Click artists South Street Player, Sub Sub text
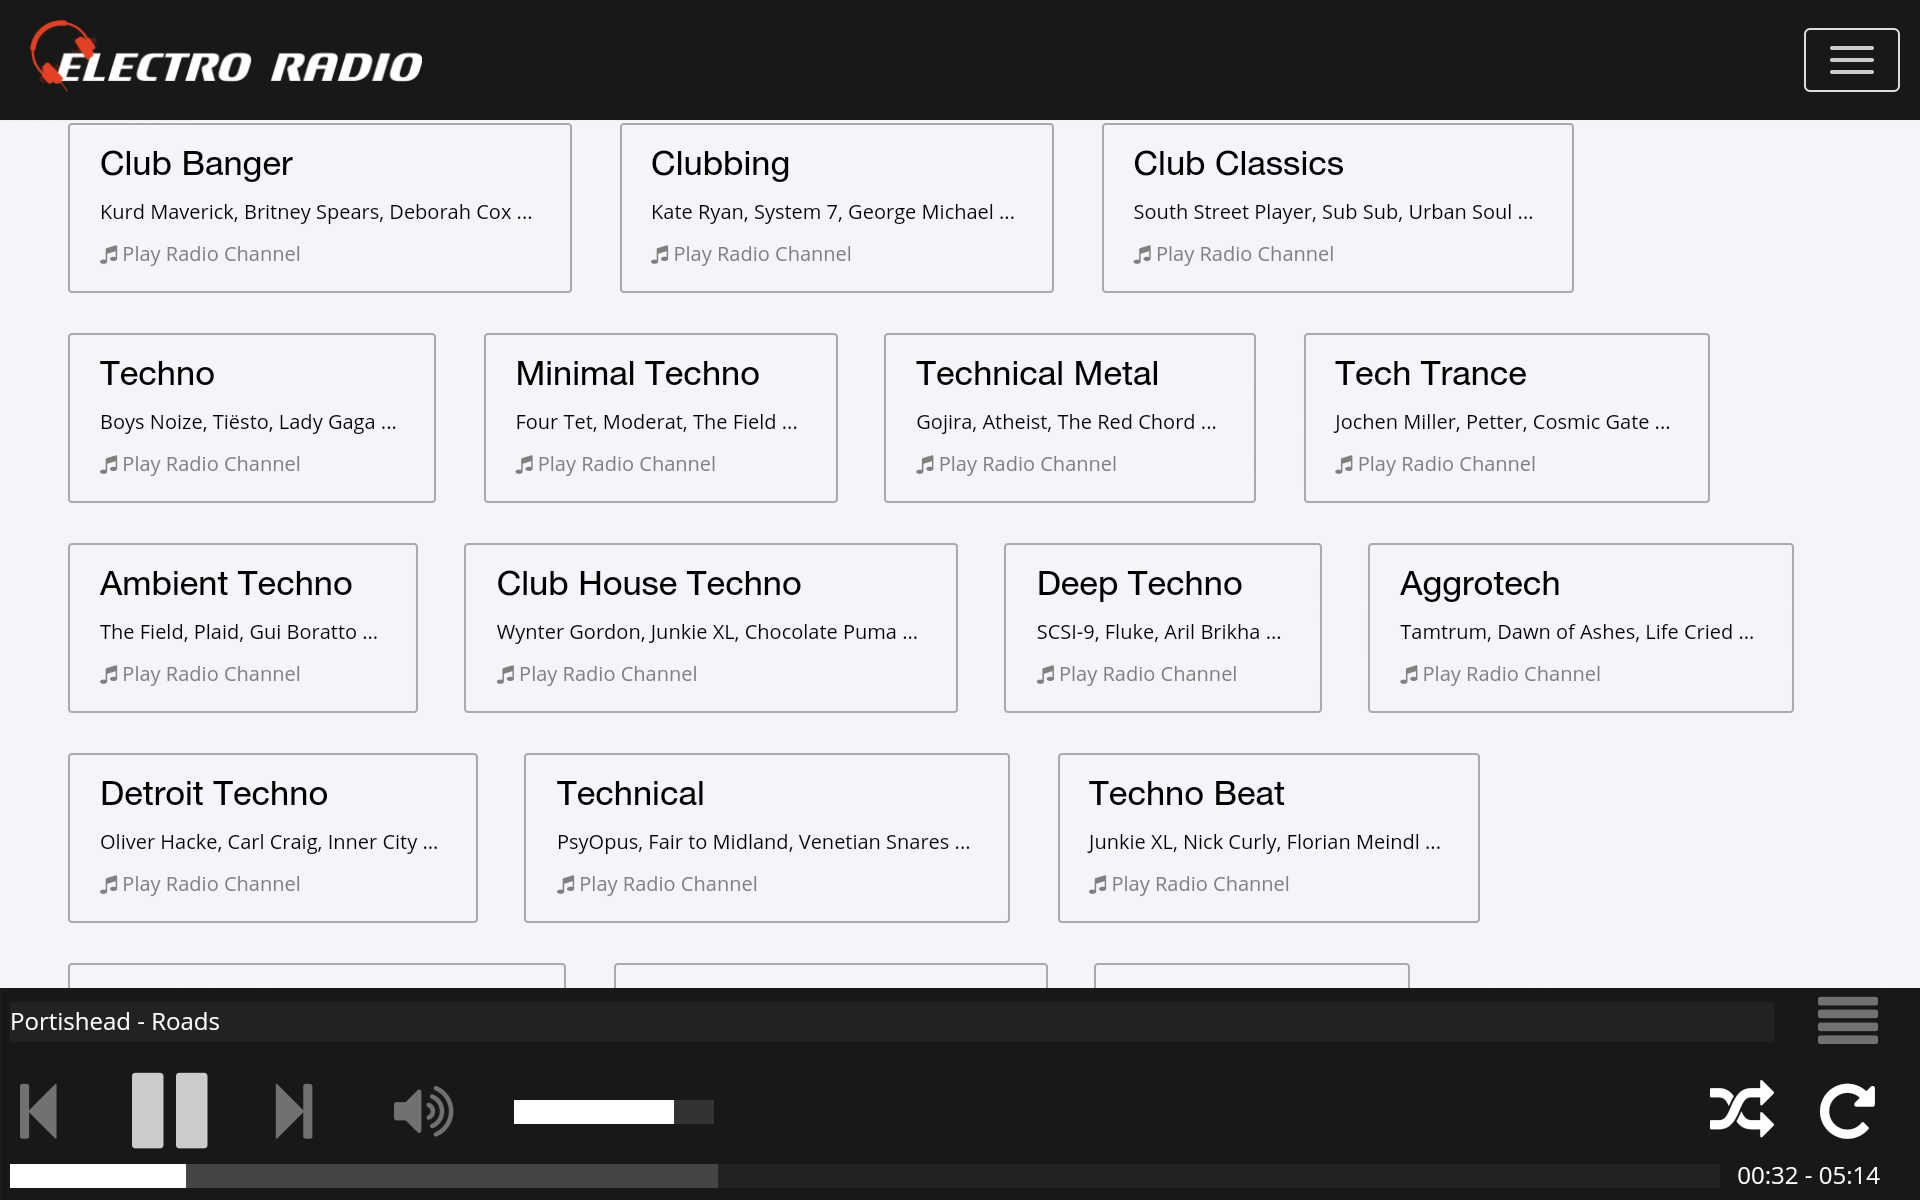Viewport: 1920px width, 1200px height. 1333,212
